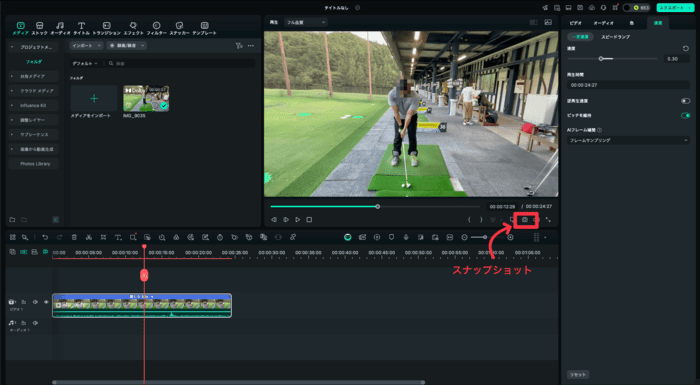Switch to the Audio (オーディオ) properties tab

pyautogui.click(x=603, y=23)
